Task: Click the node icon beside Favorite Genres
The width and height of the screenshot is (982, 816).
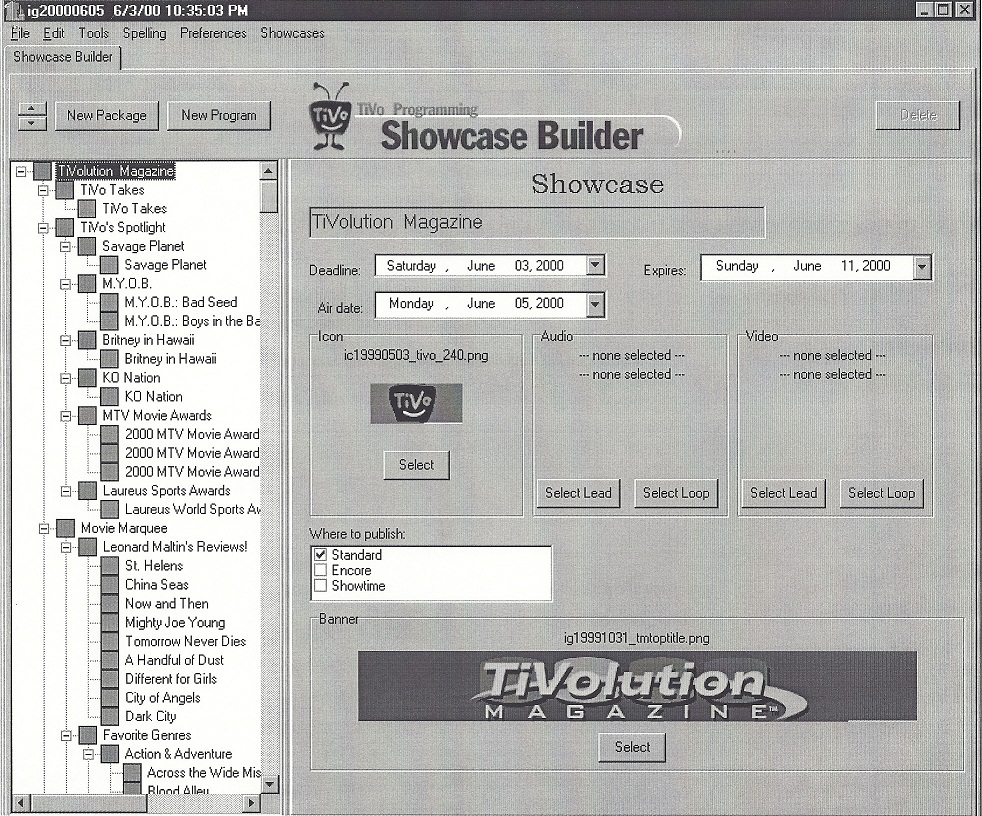Action: [88, 735]
